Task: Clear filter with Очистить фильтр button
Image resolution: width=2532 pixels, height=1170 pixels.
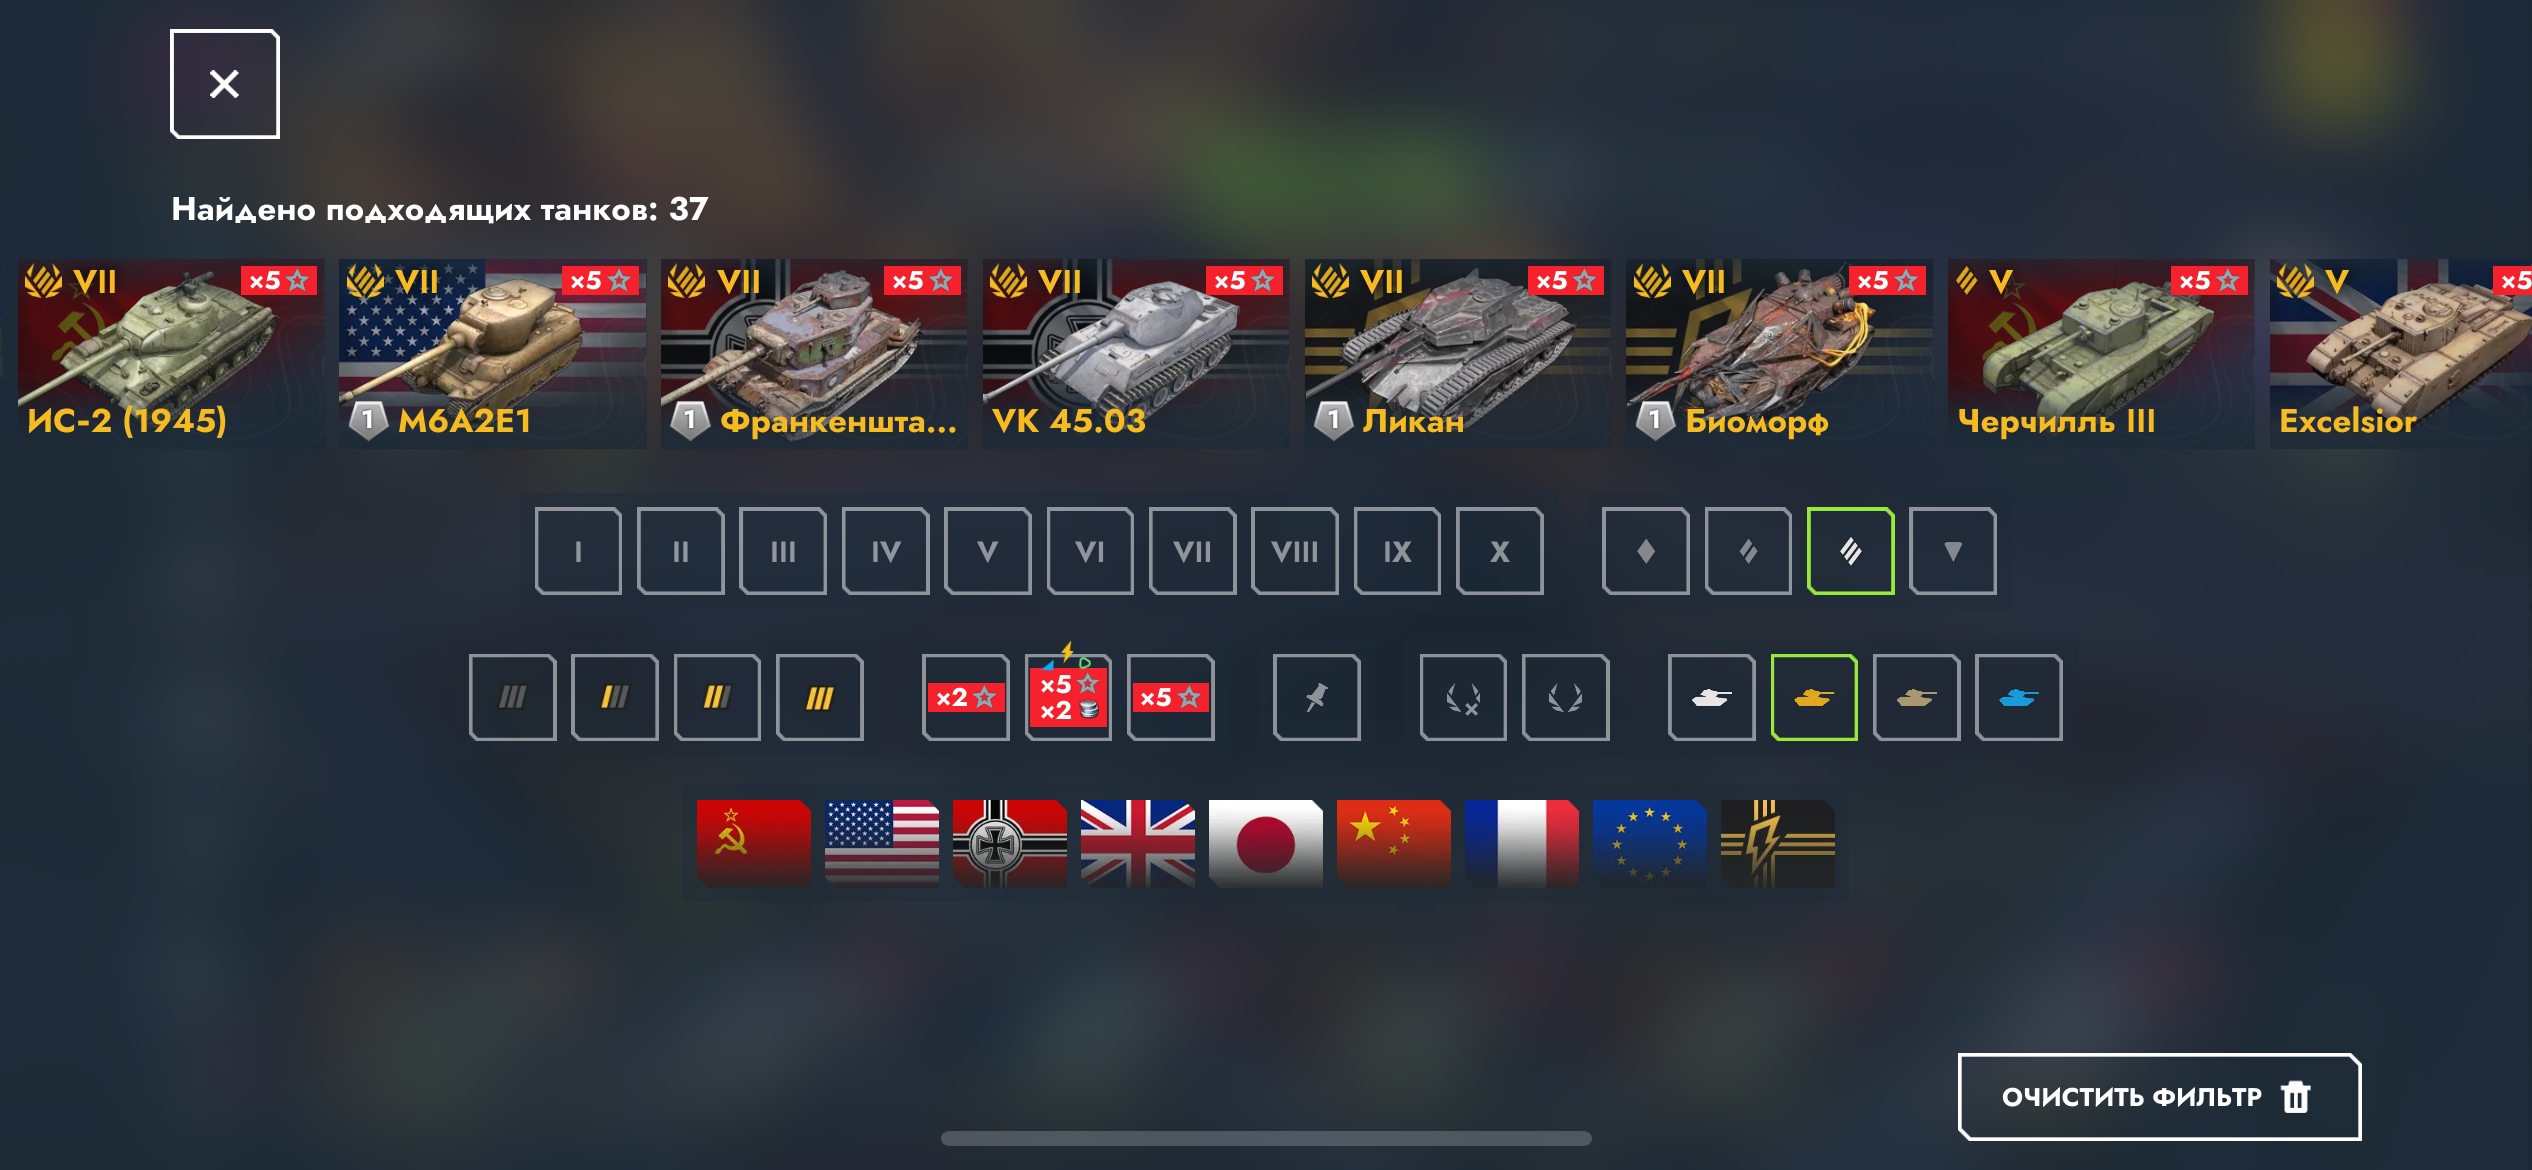Action: pos(2160,1097)
